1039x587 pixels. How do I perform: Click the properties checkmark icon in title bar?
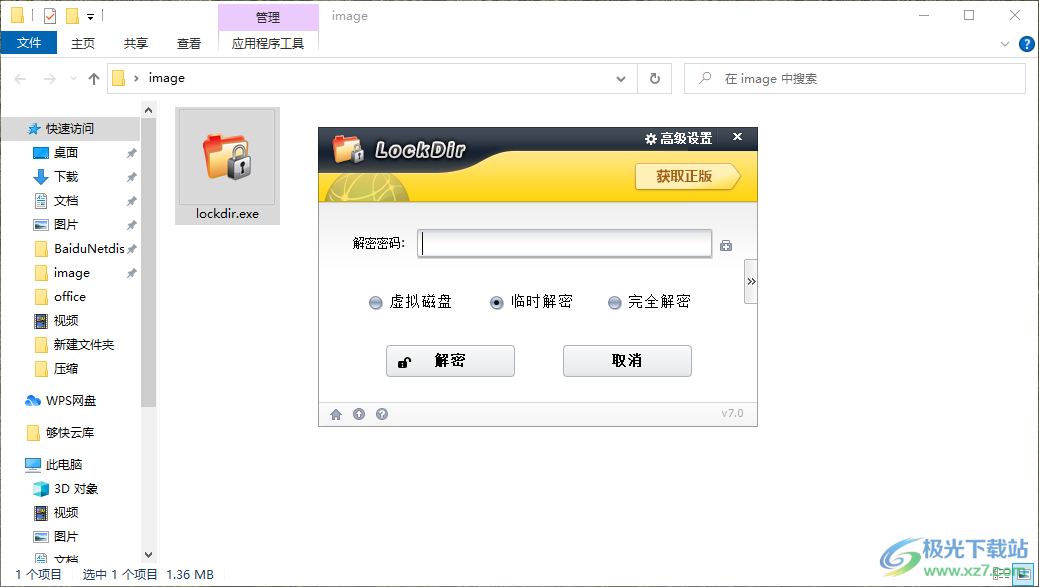click(x=50, y=15)
